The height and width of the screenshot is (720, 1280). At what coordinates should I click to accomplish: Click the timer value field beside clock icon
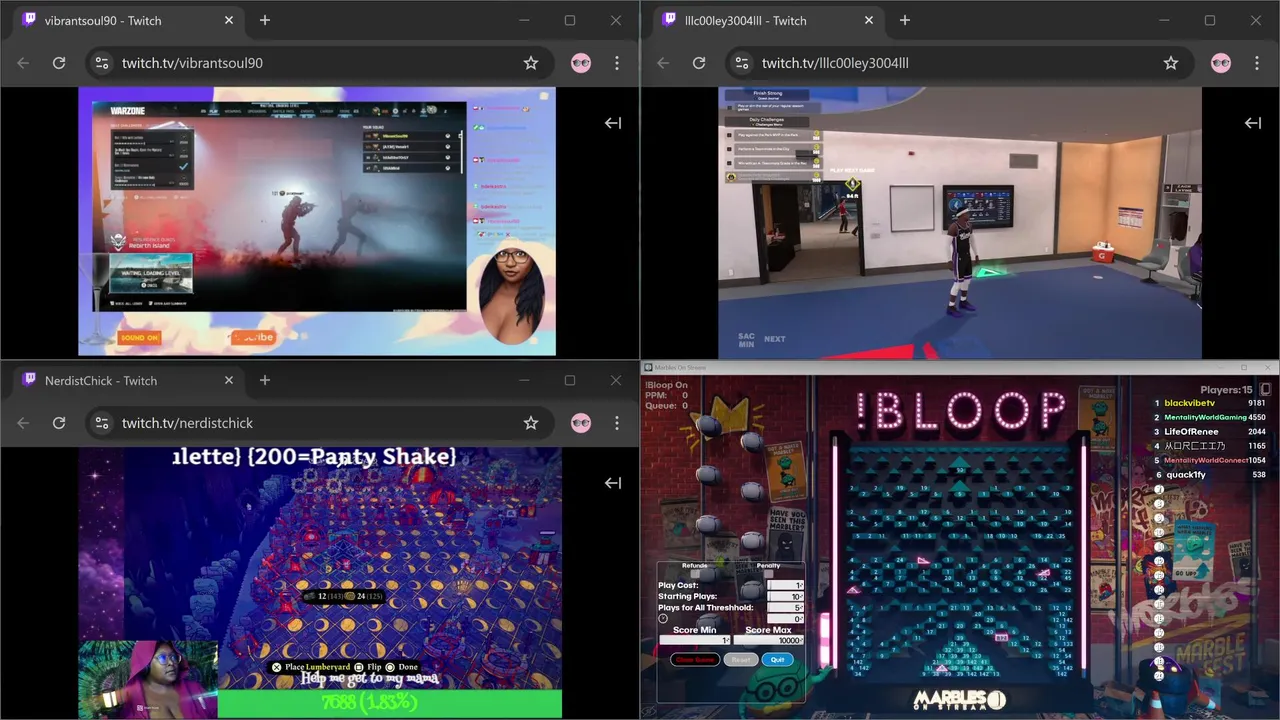click(x=785, y=619)
